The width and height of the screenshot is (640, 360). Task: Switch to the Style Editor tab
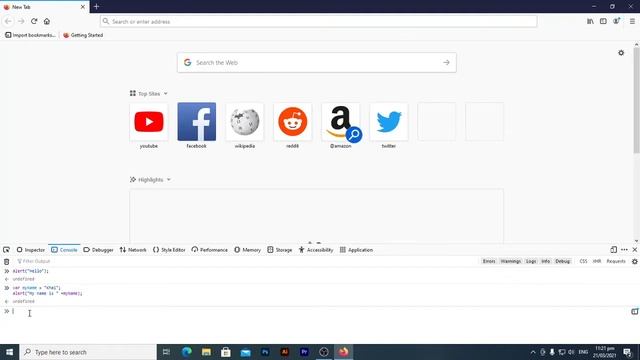coord(169,250)
